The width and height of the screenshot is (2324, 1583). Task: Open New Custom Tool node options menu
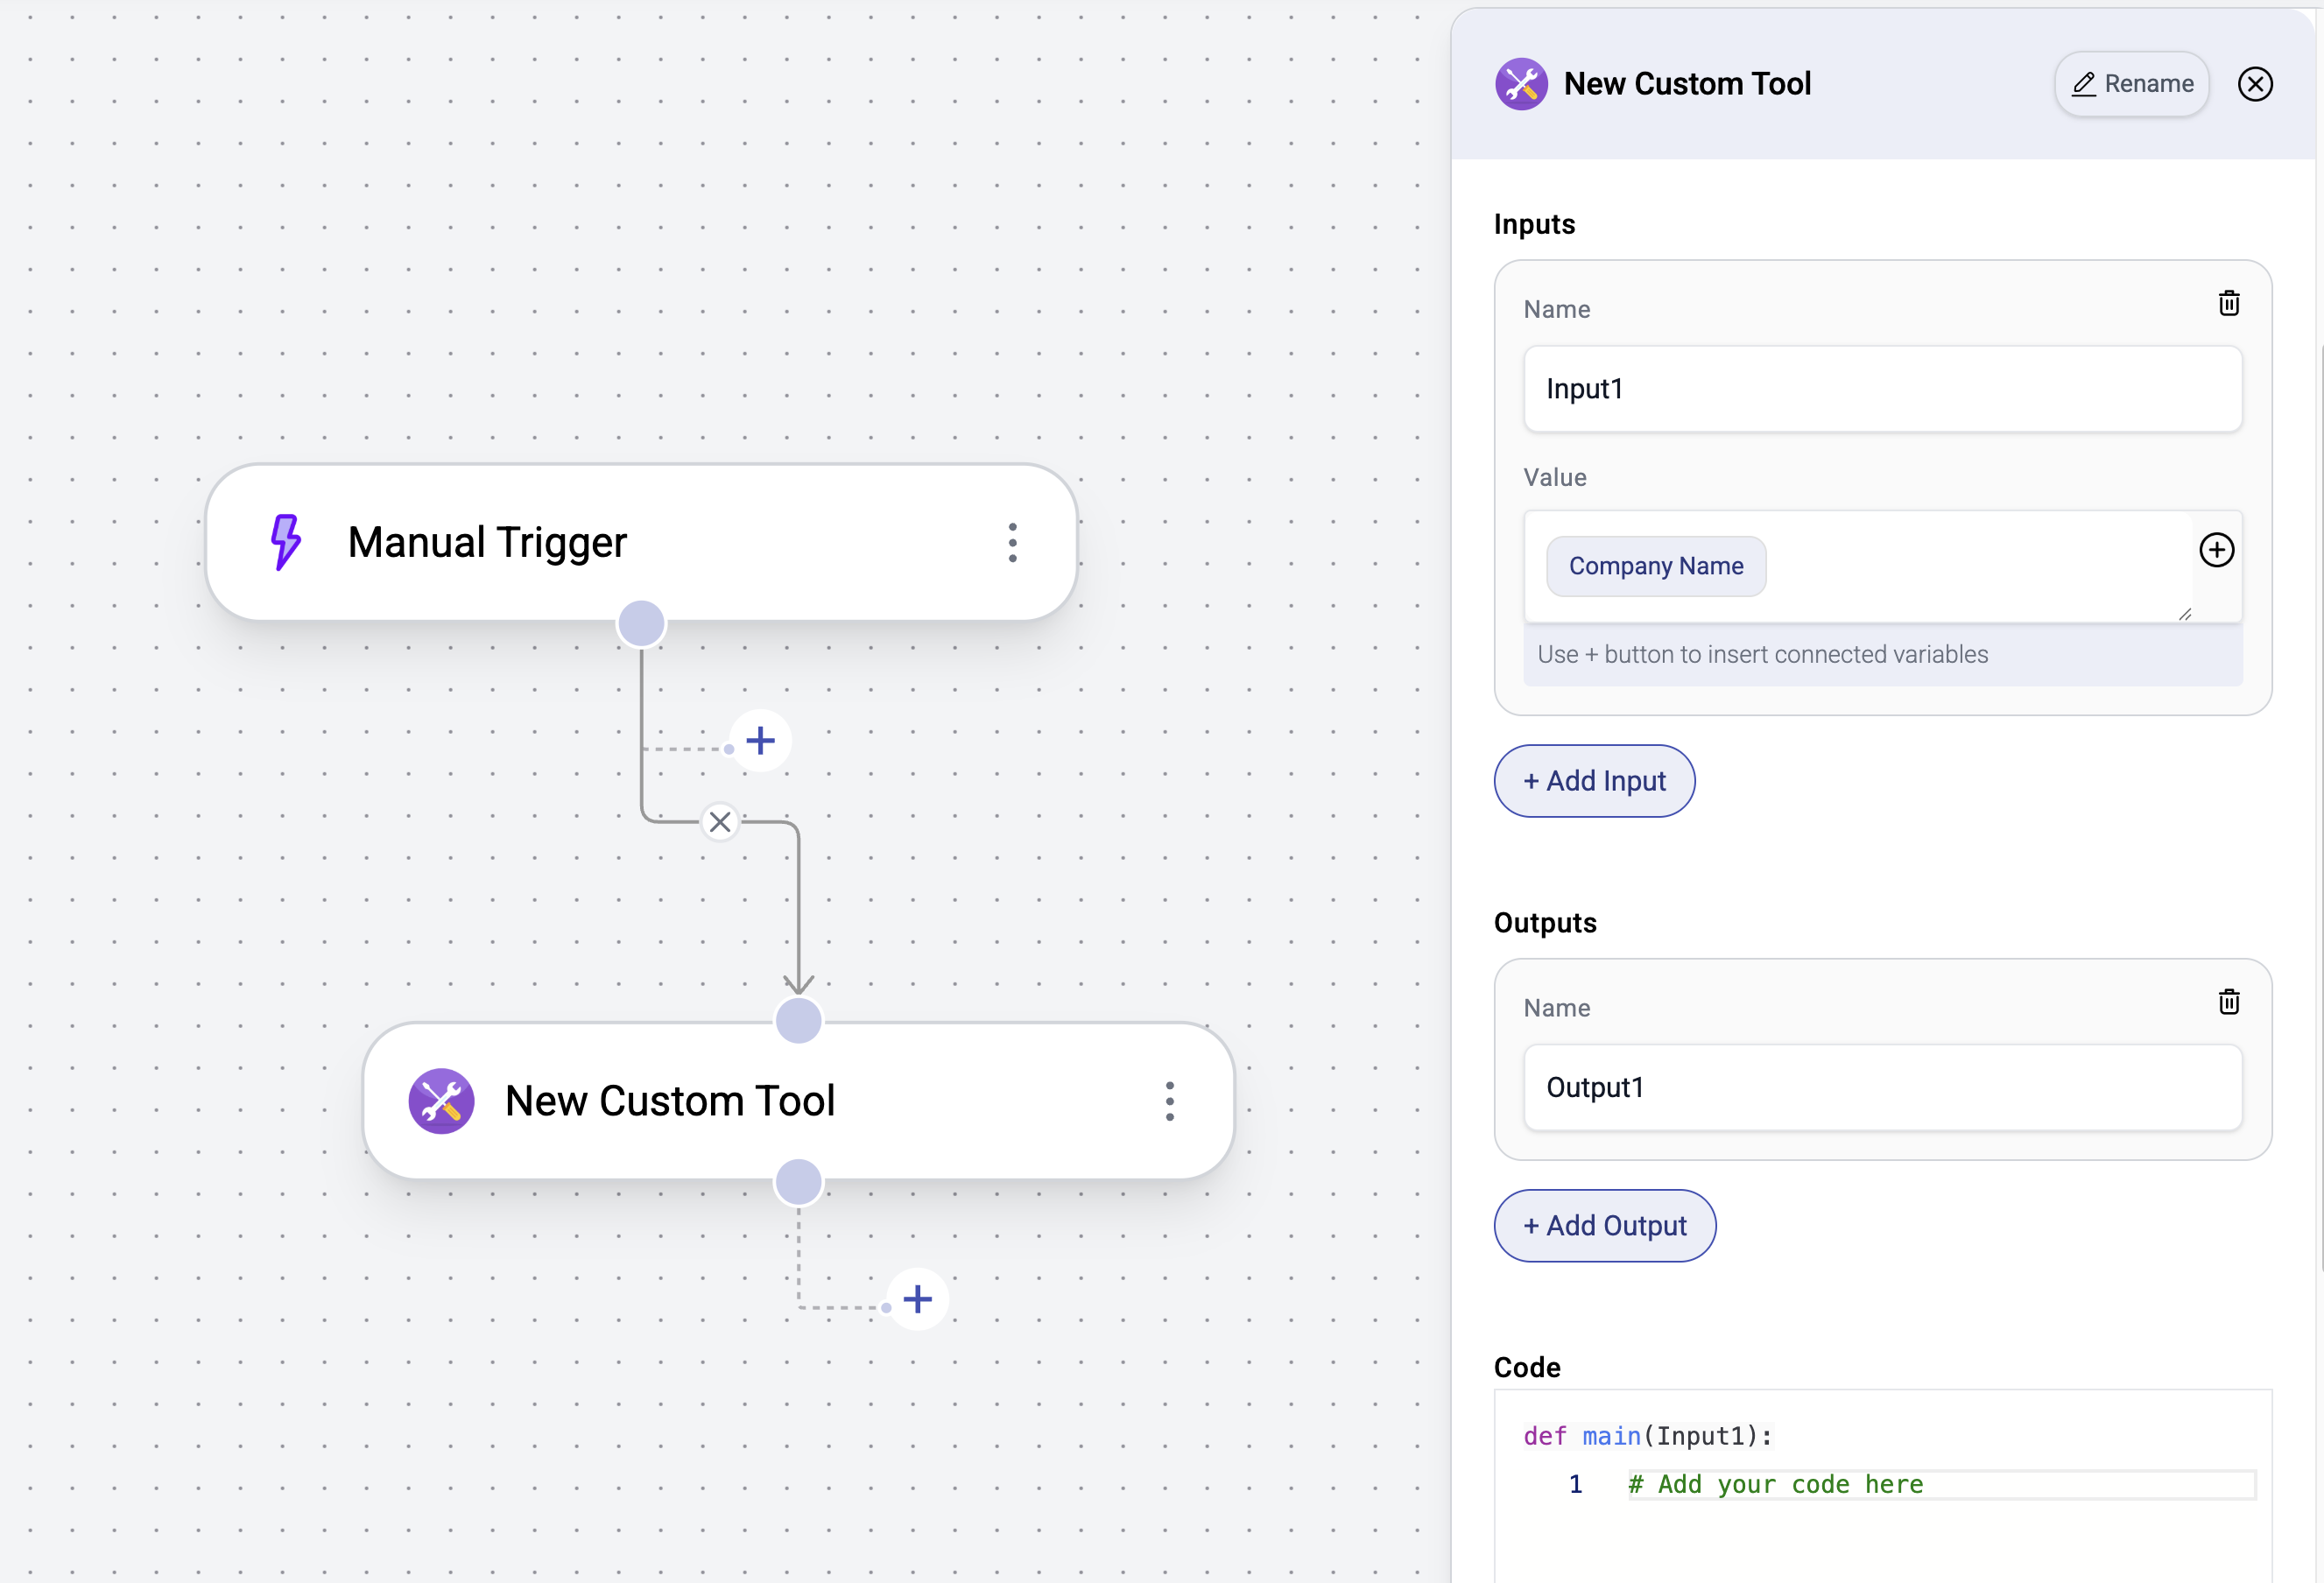(x=1169, y=1101)
